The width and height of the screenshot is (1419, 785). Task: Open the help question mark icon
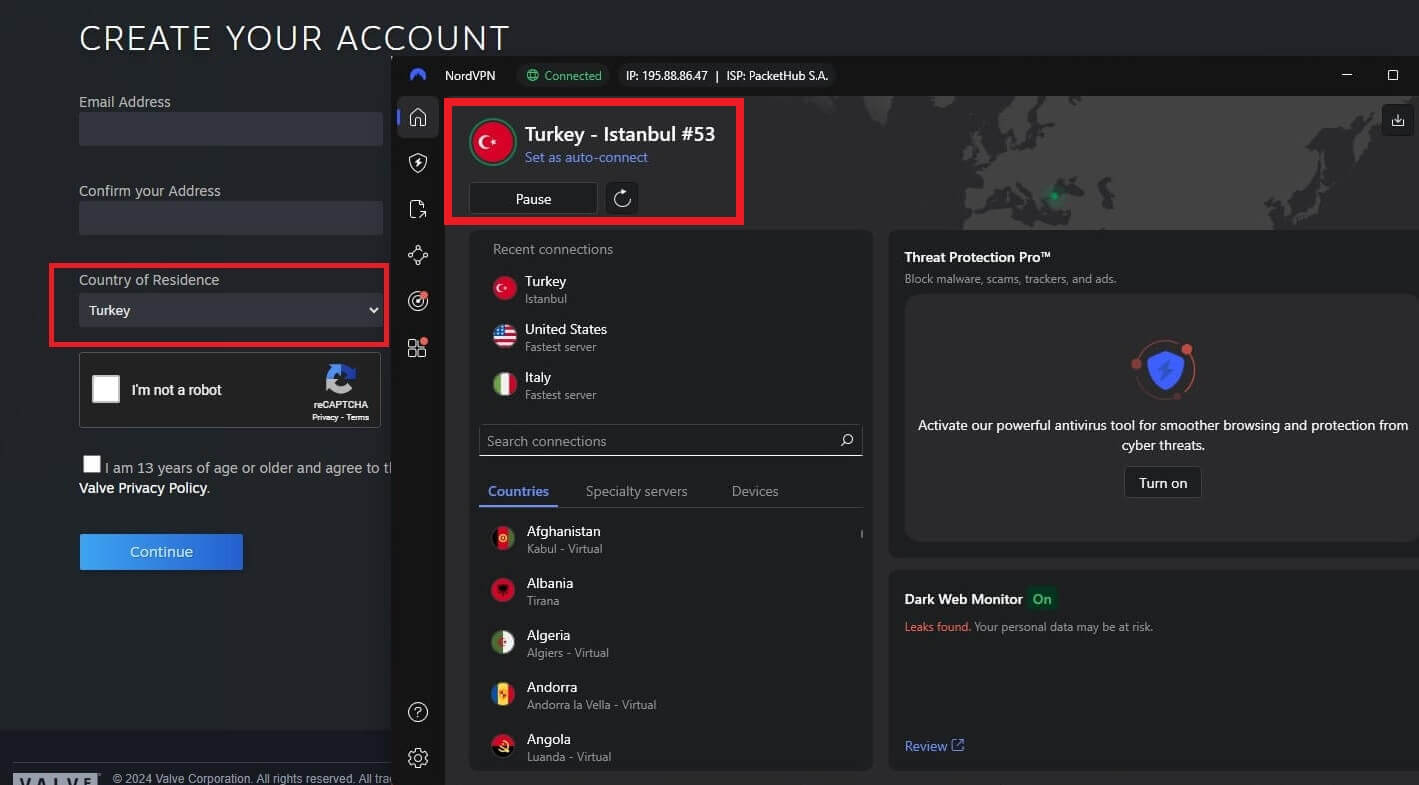417,712
